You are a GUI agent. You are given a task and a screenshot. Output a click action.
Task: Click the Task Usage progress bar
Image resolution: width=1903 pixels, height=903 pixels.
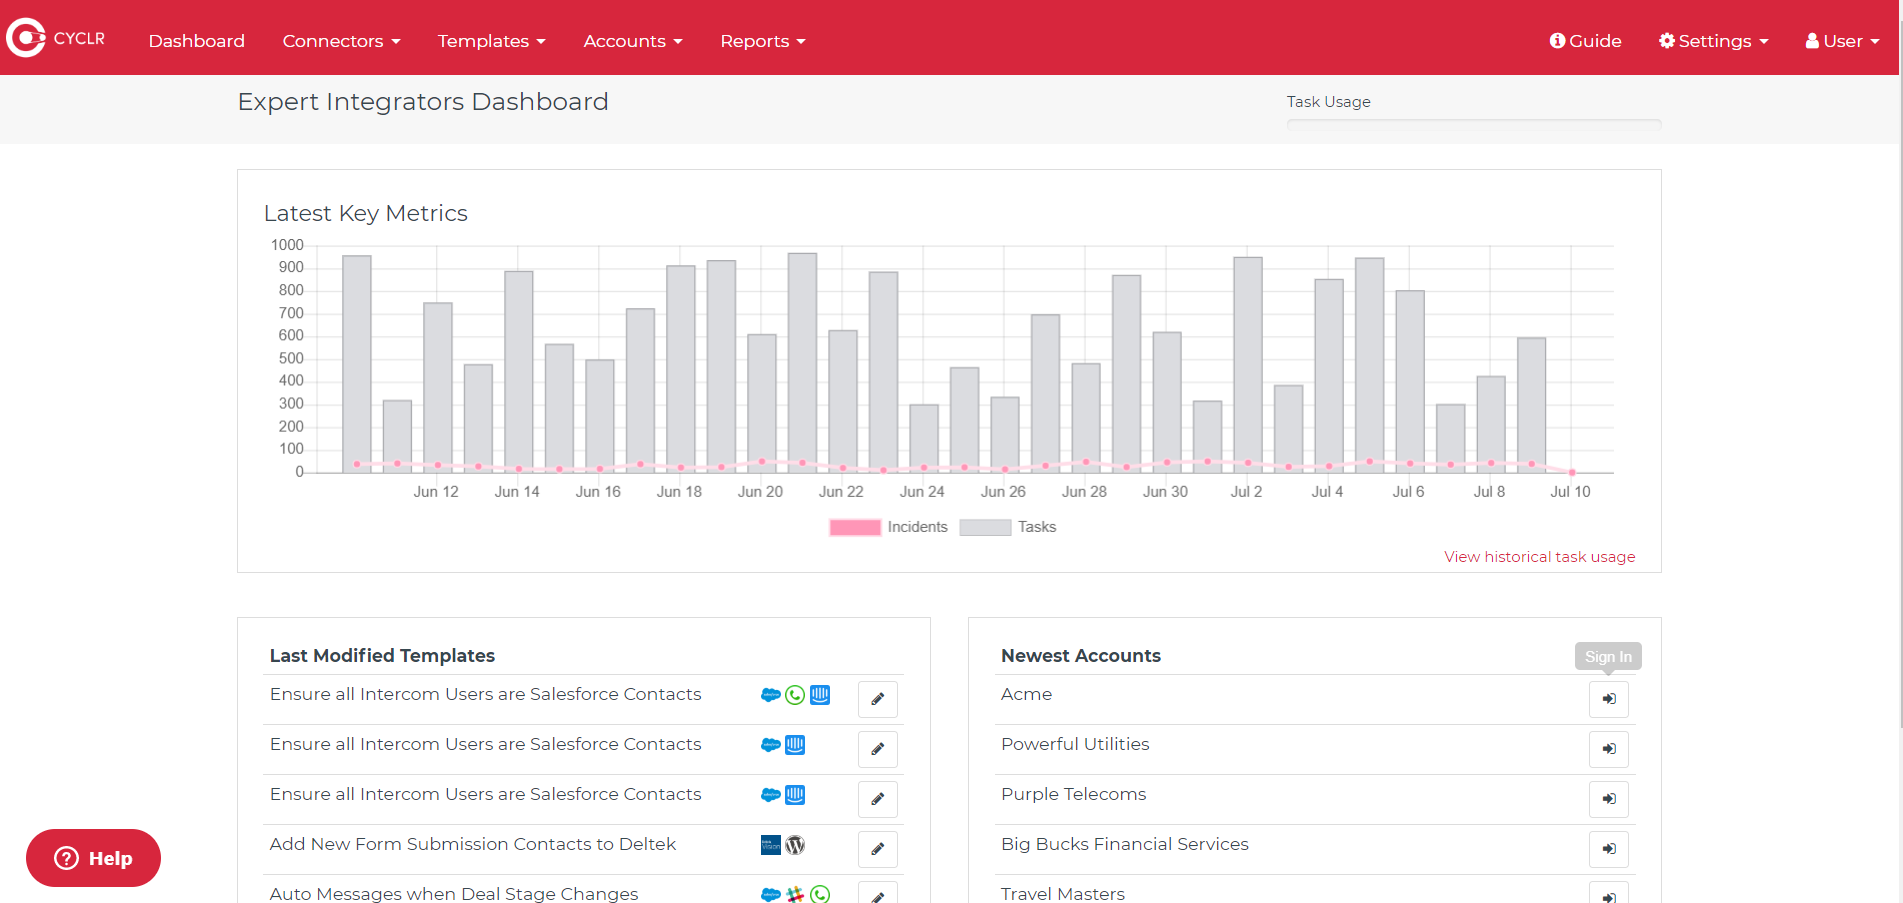pos(1473,125)
